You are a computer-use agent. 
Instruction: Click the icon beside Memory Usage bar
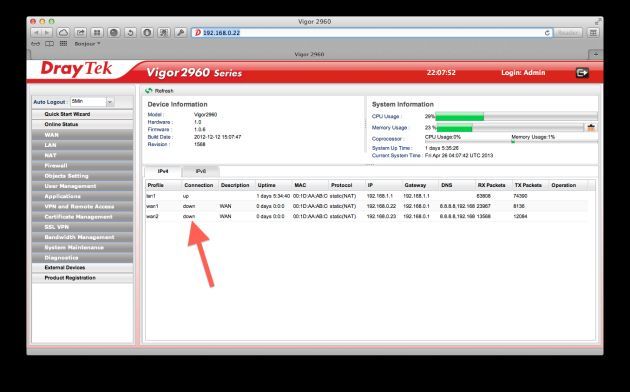[x=591, y=128]
